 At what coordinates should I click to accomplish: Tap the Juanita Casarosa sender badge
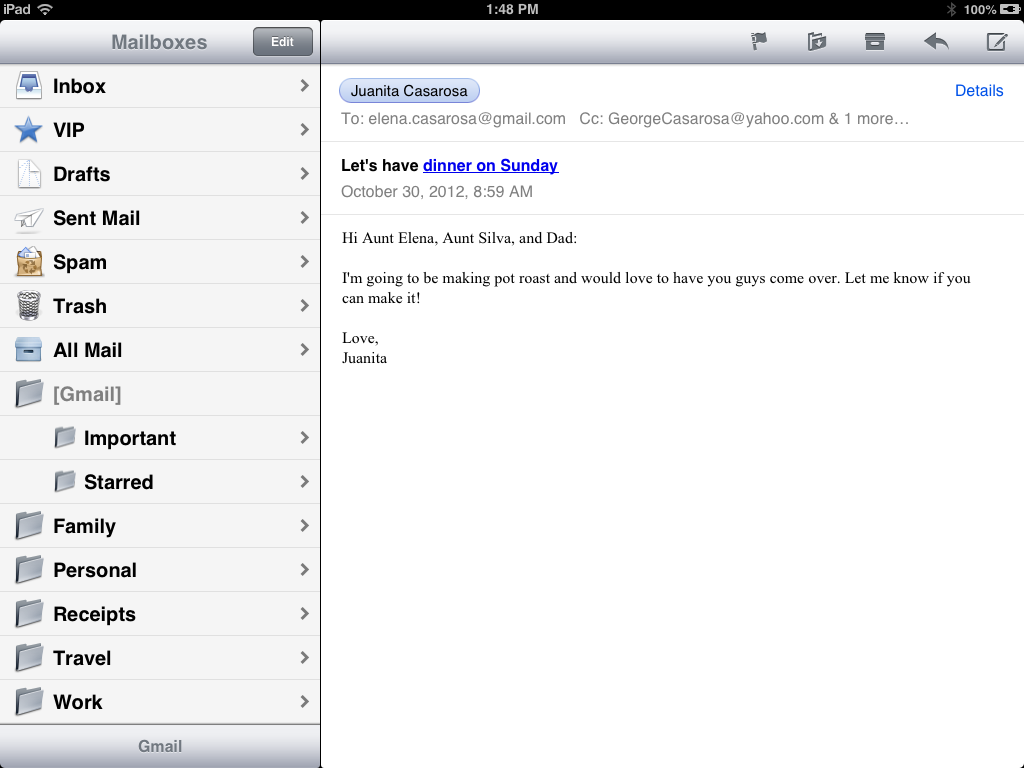(409, 91)
